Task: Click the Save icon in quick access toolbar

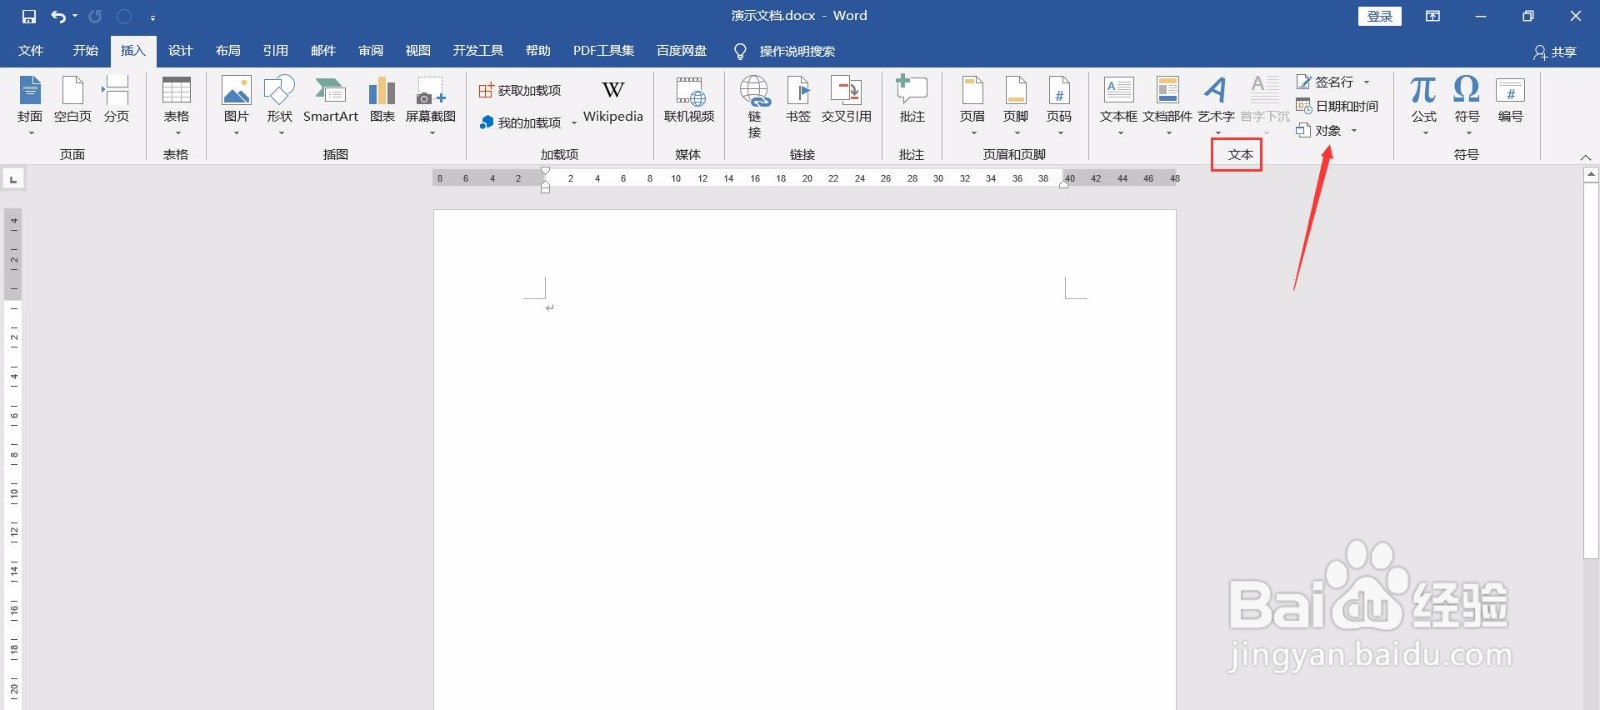Action: click(x=29, y=16)
